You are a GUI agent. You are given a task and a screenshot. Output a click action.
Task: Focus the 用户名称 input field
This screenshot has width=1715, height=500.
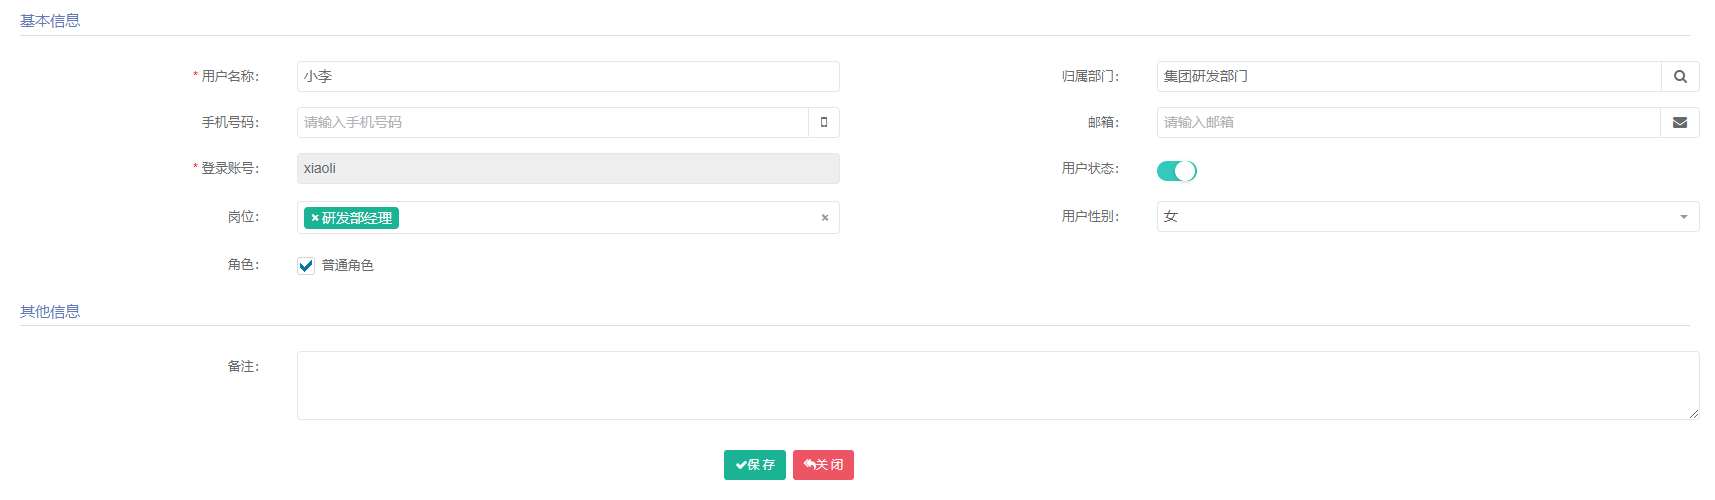(x=567, y=77)
